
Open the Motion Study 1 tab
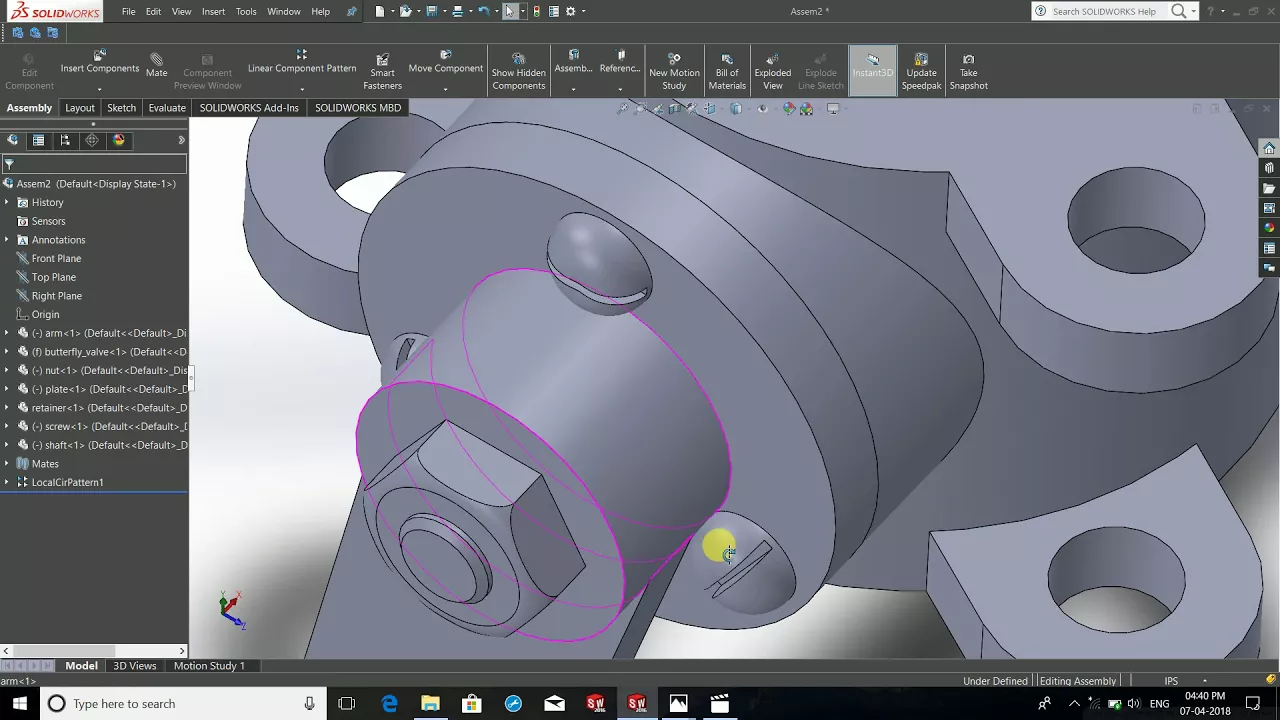click(x=209, y=666)
